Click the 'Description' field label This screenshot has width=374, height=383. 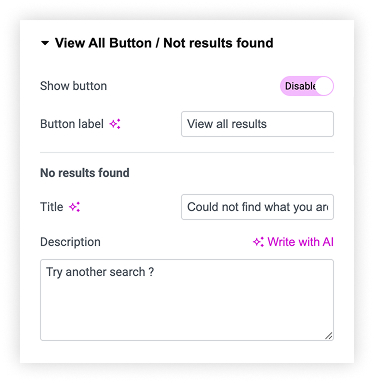(70, 242)
